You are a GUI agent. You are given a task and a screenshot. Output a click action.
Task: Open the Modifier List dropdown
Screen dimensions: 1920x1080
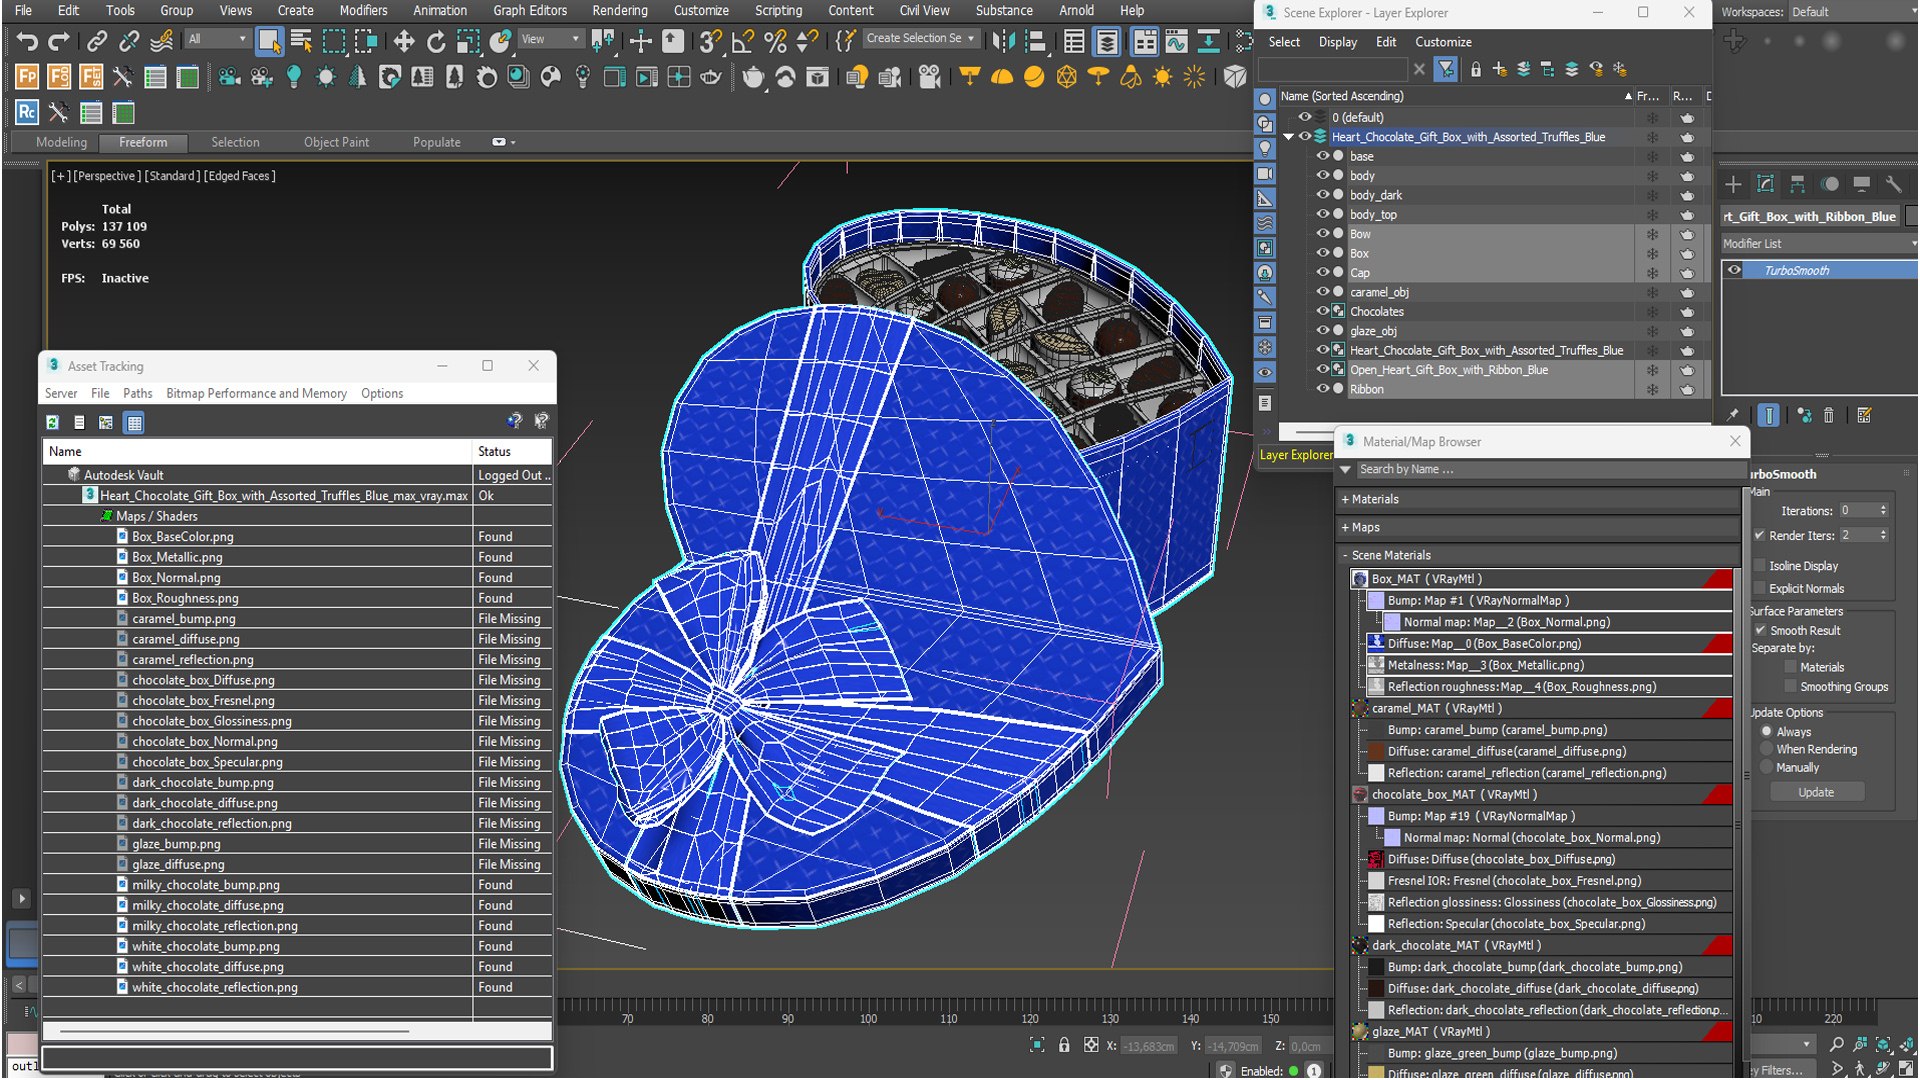(1818, 244)
